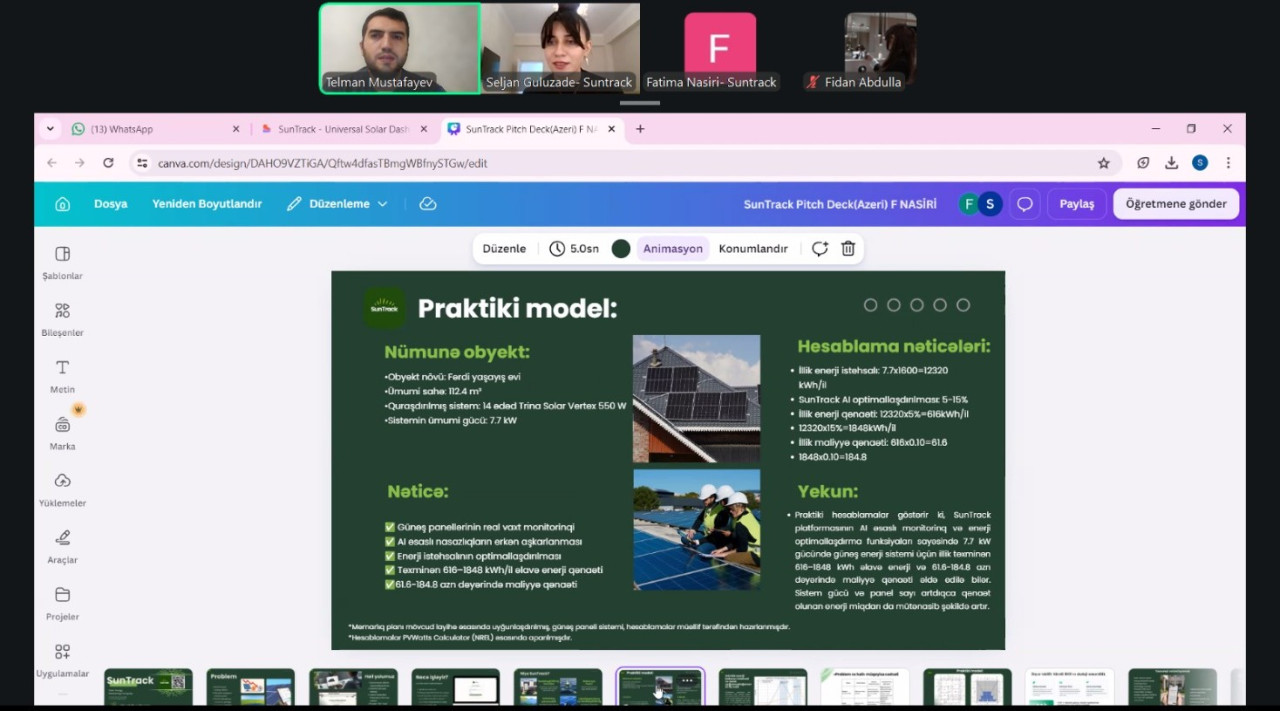Open the dark green background color swatch
This screenshot has width=1280, height=711.
click(x=621, y=249)
